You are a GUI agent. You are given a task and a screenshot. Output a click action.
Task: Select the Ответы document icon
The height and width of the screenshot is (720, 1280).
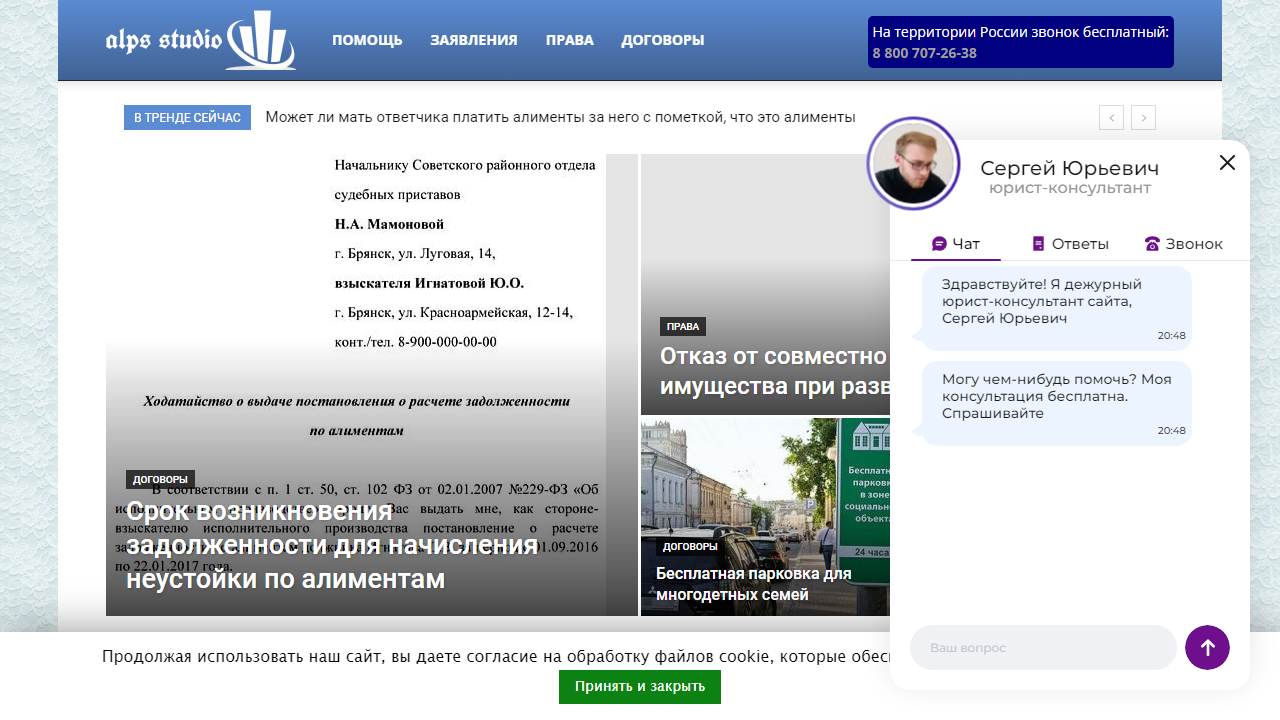(x=1037, y=243)
